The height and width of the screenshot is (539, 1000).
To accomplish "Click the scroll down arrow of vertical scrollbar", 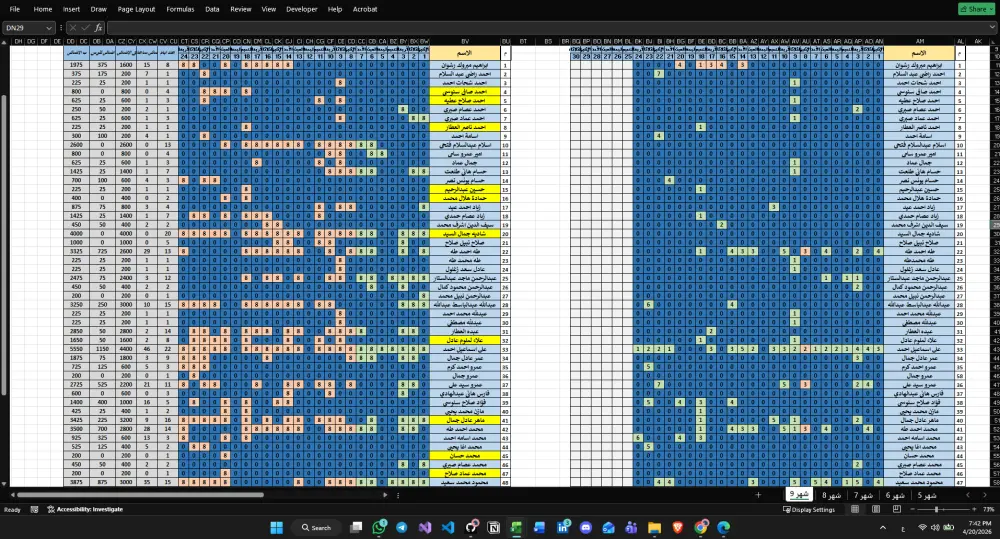I will [4, 484].
